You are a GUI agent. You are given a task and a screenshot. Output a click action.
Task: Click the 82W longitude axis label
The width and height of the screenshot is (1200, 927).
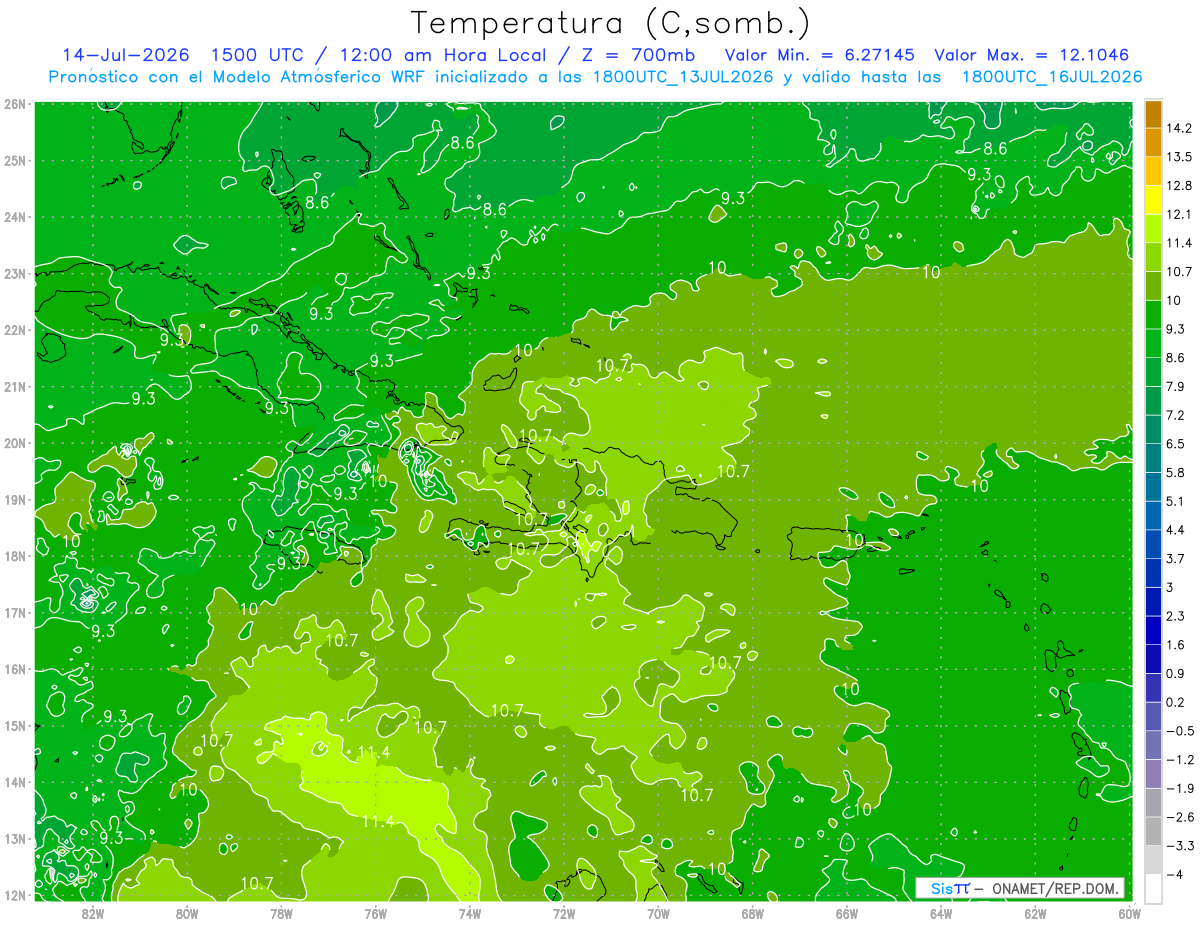point(92,913)
